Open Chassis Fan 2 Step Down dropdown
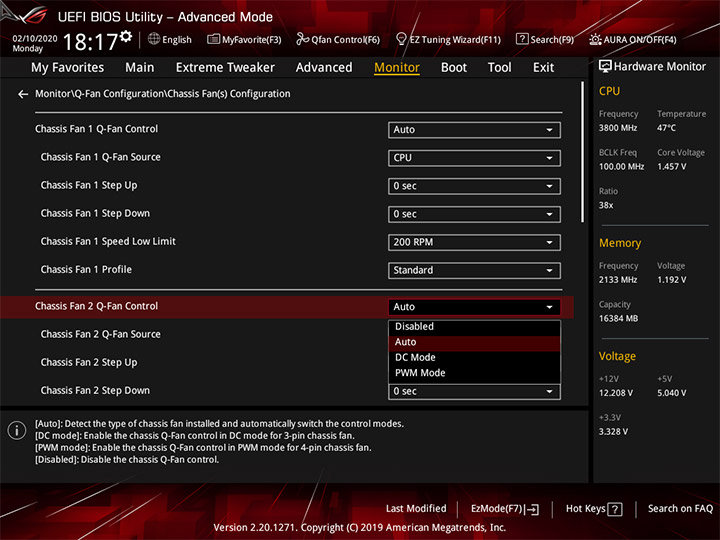This screenshot has height=540, width=720. tap(474, 392)
